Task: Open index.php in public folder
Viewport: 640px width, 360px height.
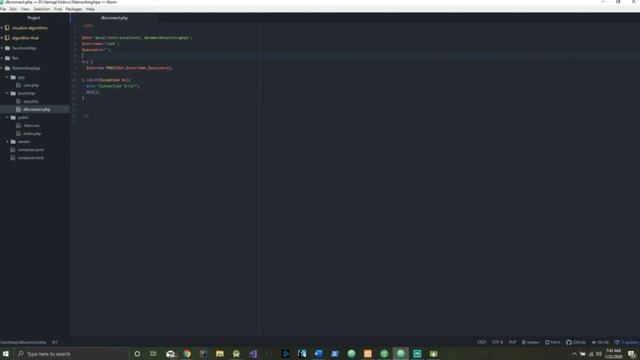Action: (x=32, y=133)
